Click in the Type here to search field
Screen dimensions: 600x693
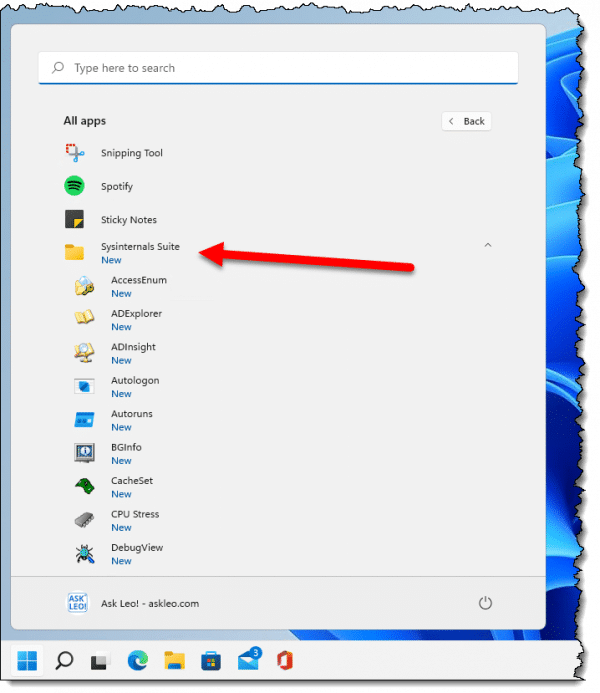tap(278, 68)
